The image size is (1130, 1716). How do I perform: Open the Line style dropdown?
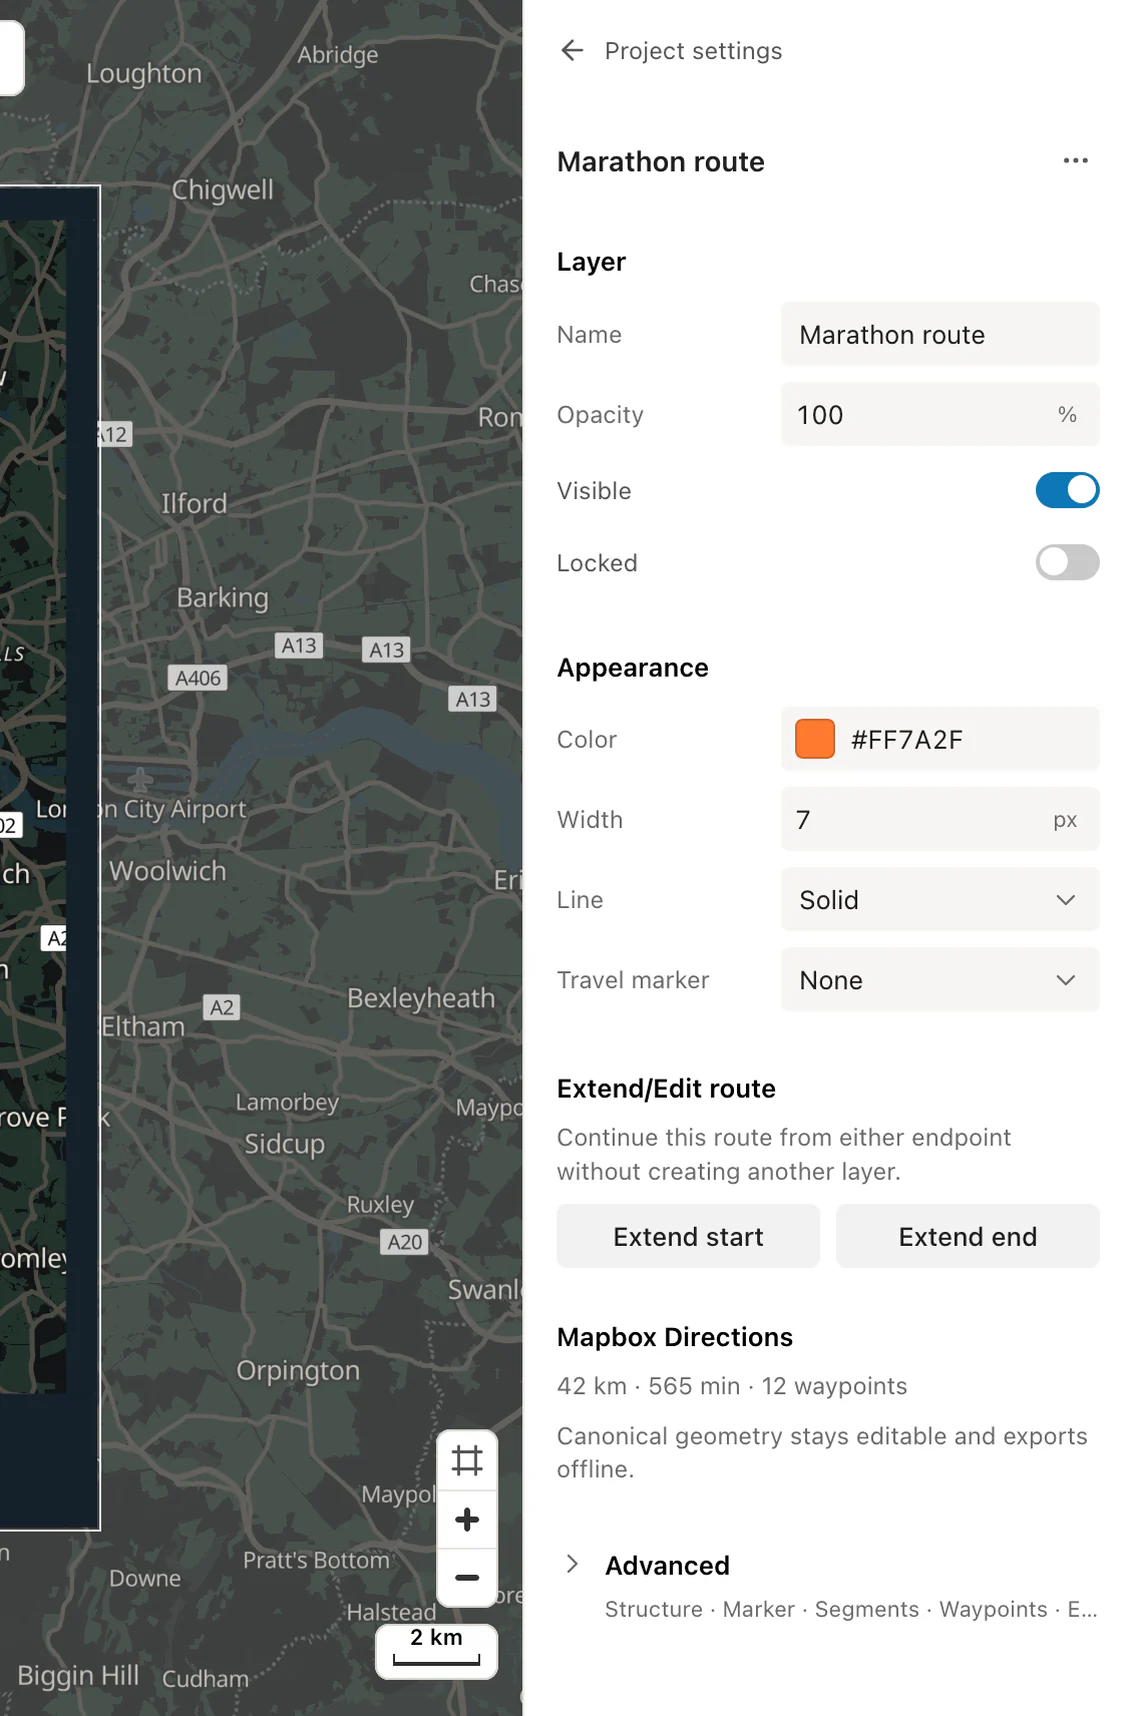coord(940,900)
